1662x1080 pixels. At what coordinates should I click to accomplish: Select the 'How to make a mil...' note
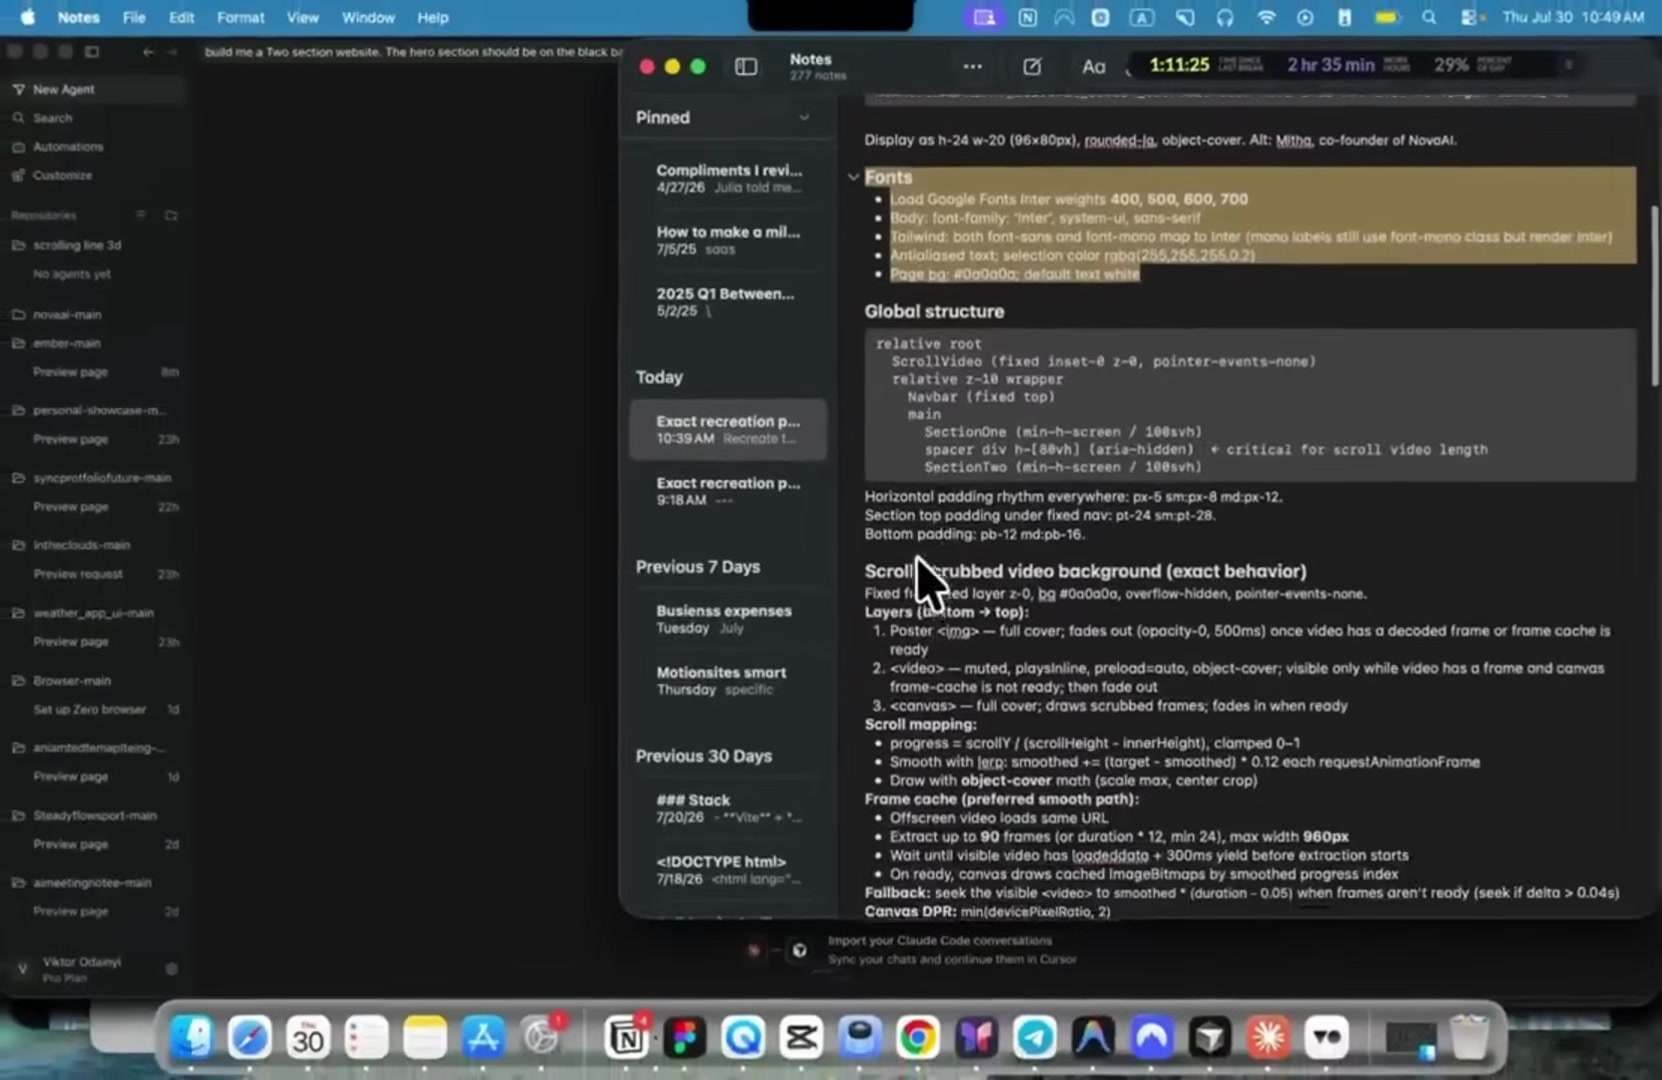tap(728, 240)
